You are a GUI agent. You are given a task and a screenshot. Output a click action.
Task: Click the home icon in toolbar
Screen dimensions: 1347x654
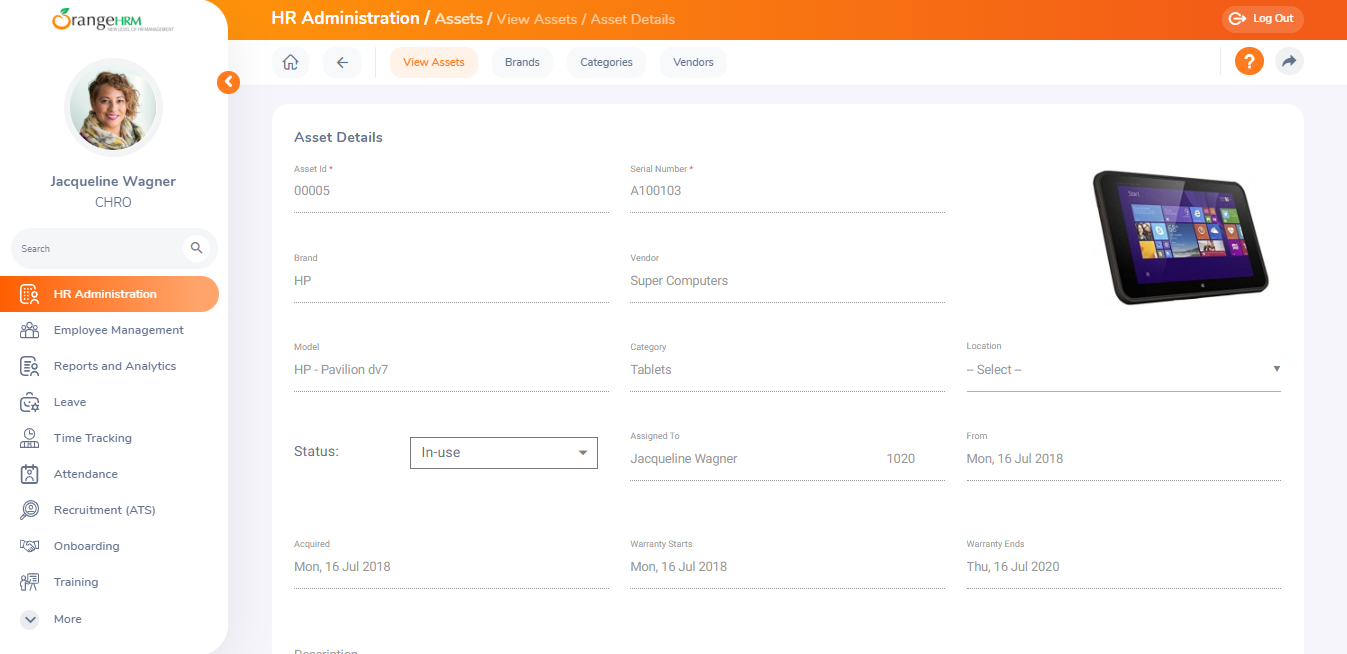coord(290,62)
